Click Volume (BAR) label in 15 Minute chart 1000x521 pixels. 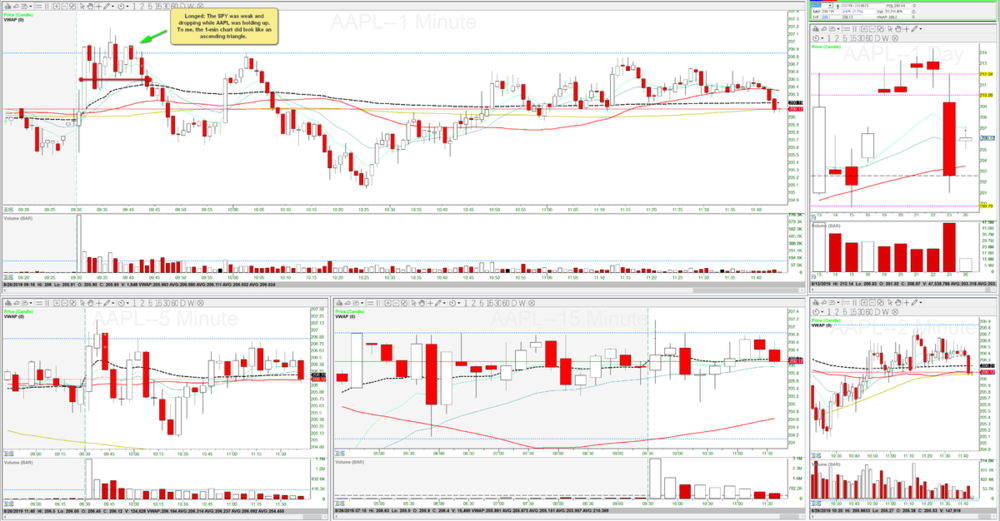click(x=352, y=462)
